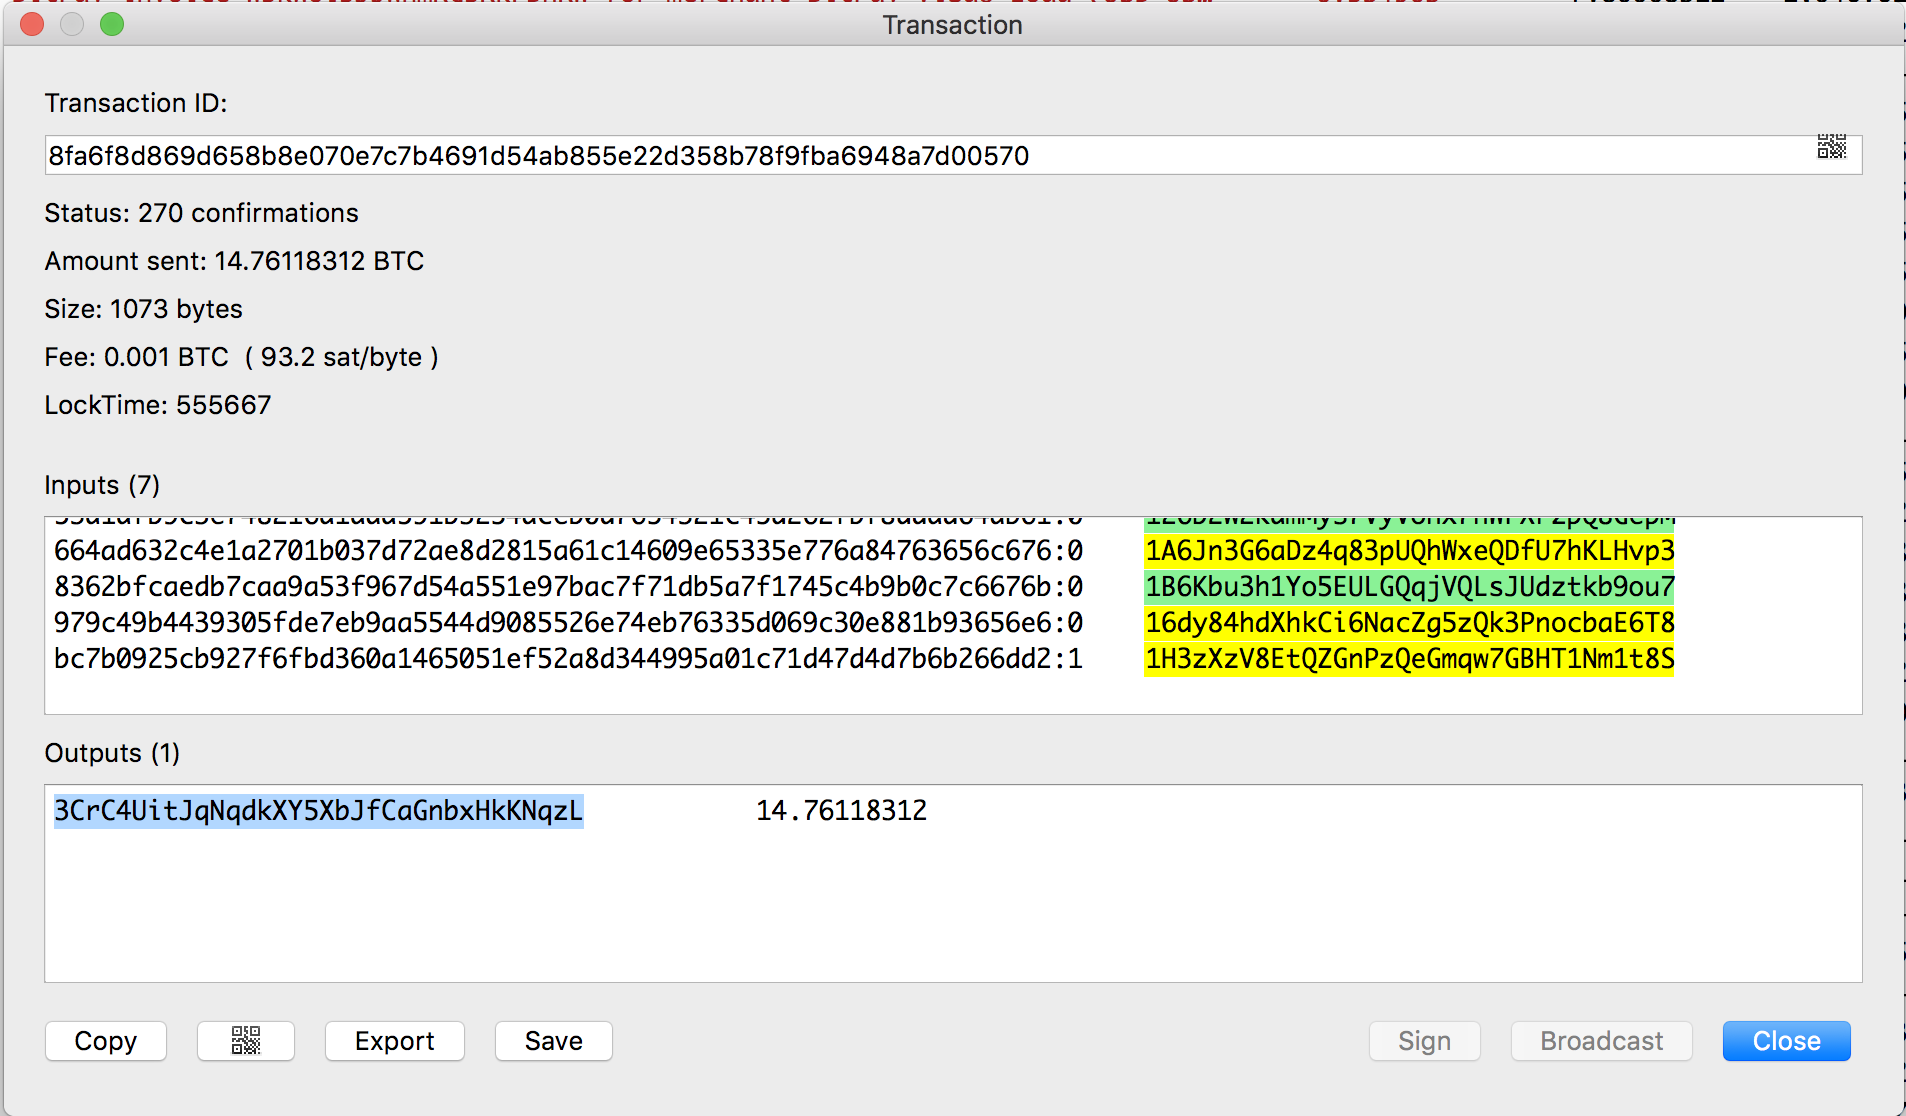The height and width of the screenshot is (1116, 1906).
Task: Close the Transaction dialog with the Close button
Action: (x=1787, y=1041)
